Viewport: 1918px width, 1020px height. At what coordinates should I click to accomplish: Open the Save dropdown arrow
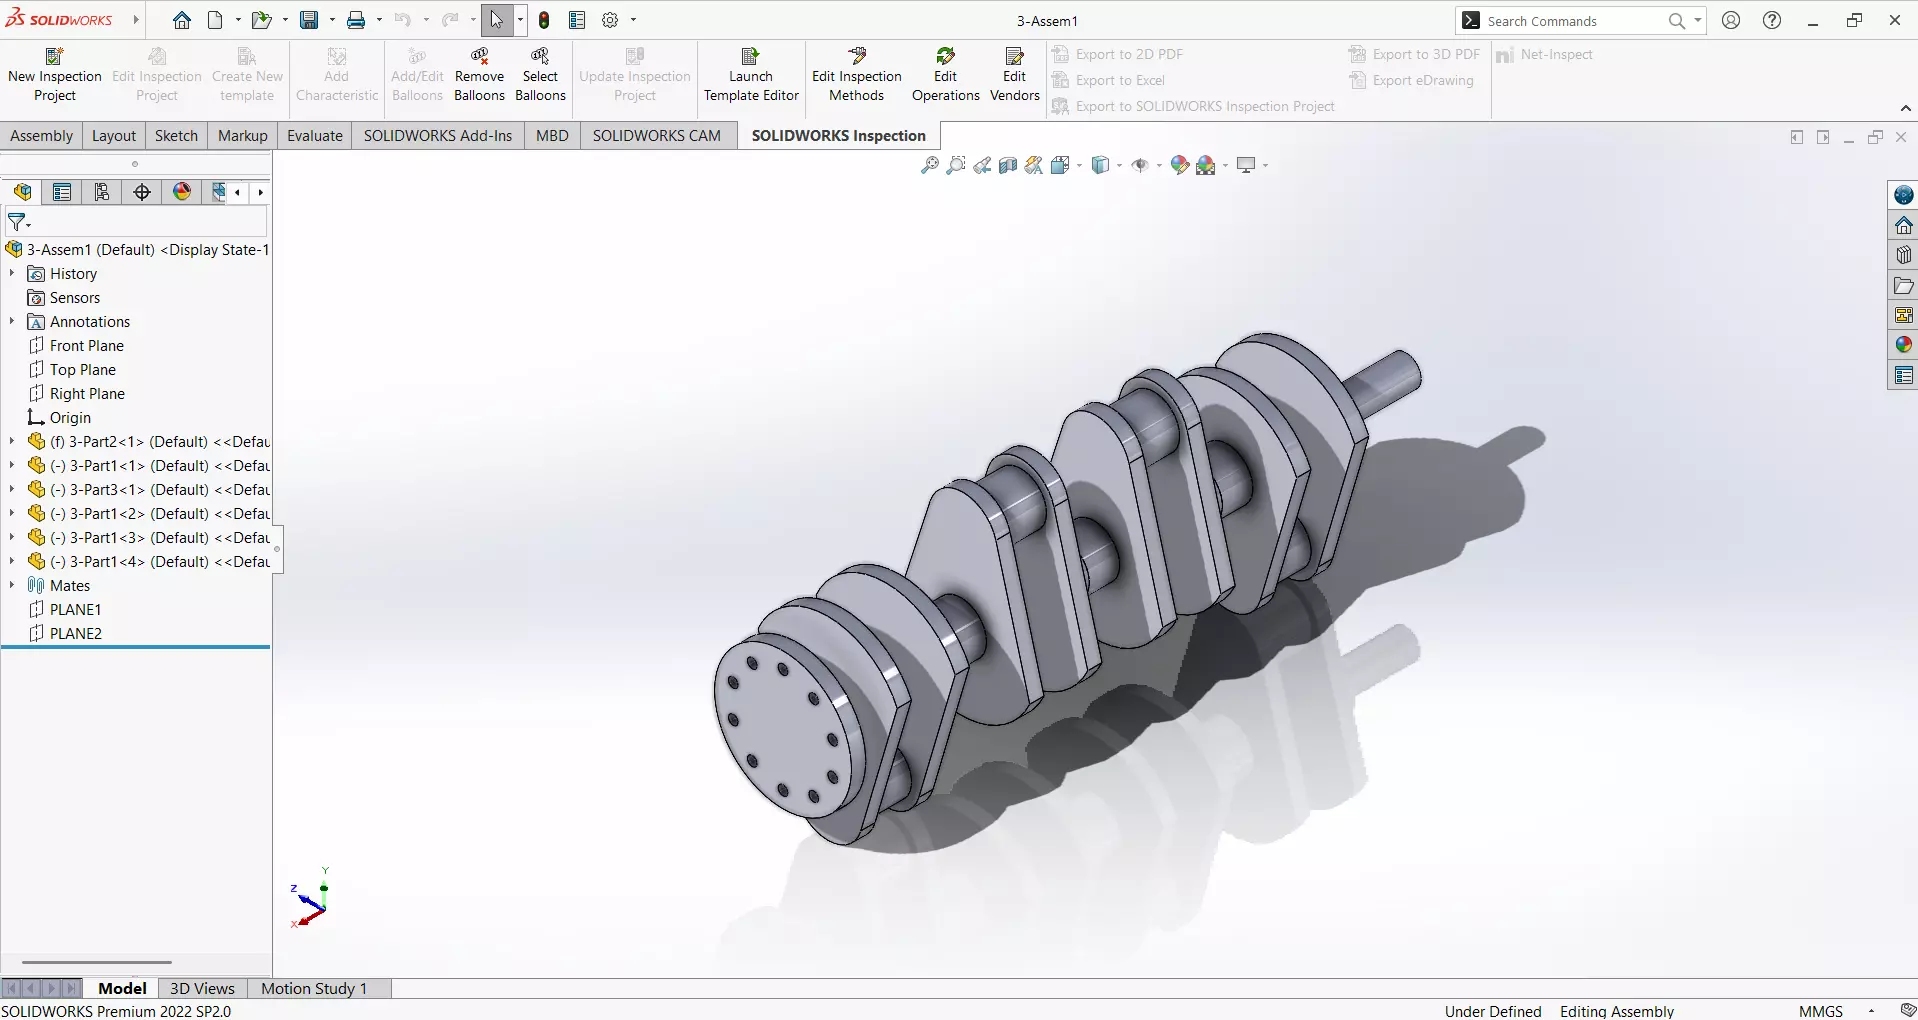click(332, 20)
